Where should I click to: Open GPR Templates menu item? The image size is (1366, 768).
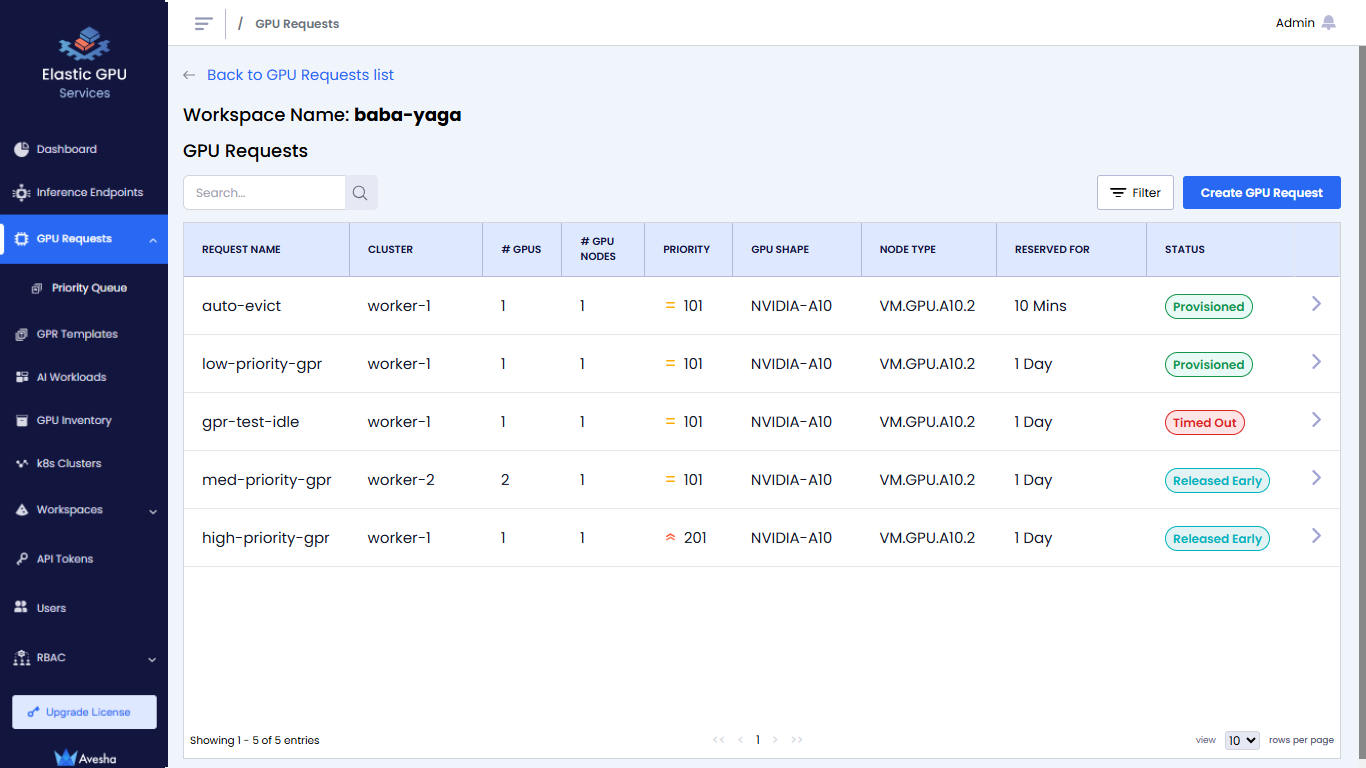point(76,334)
